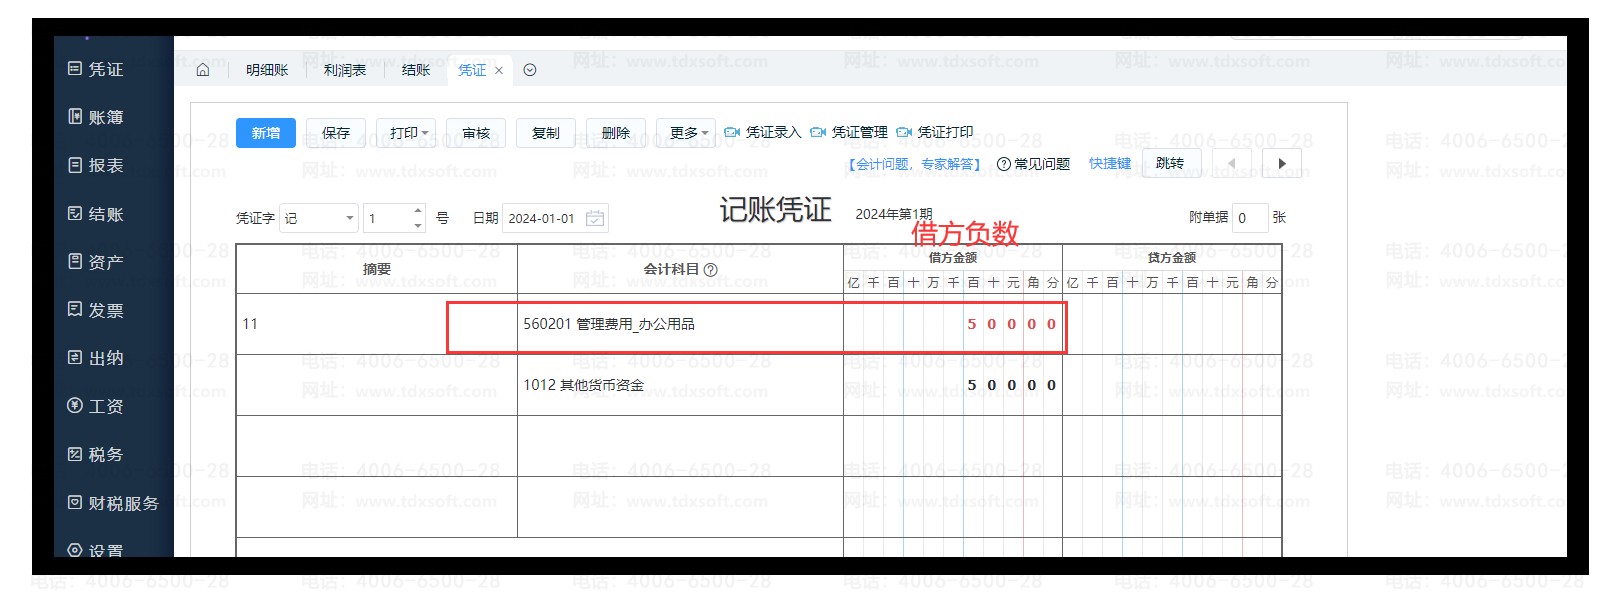Click the home icon in tab bar
The width and height of the screenshot is (1621, 593).
tap(203, 70)
